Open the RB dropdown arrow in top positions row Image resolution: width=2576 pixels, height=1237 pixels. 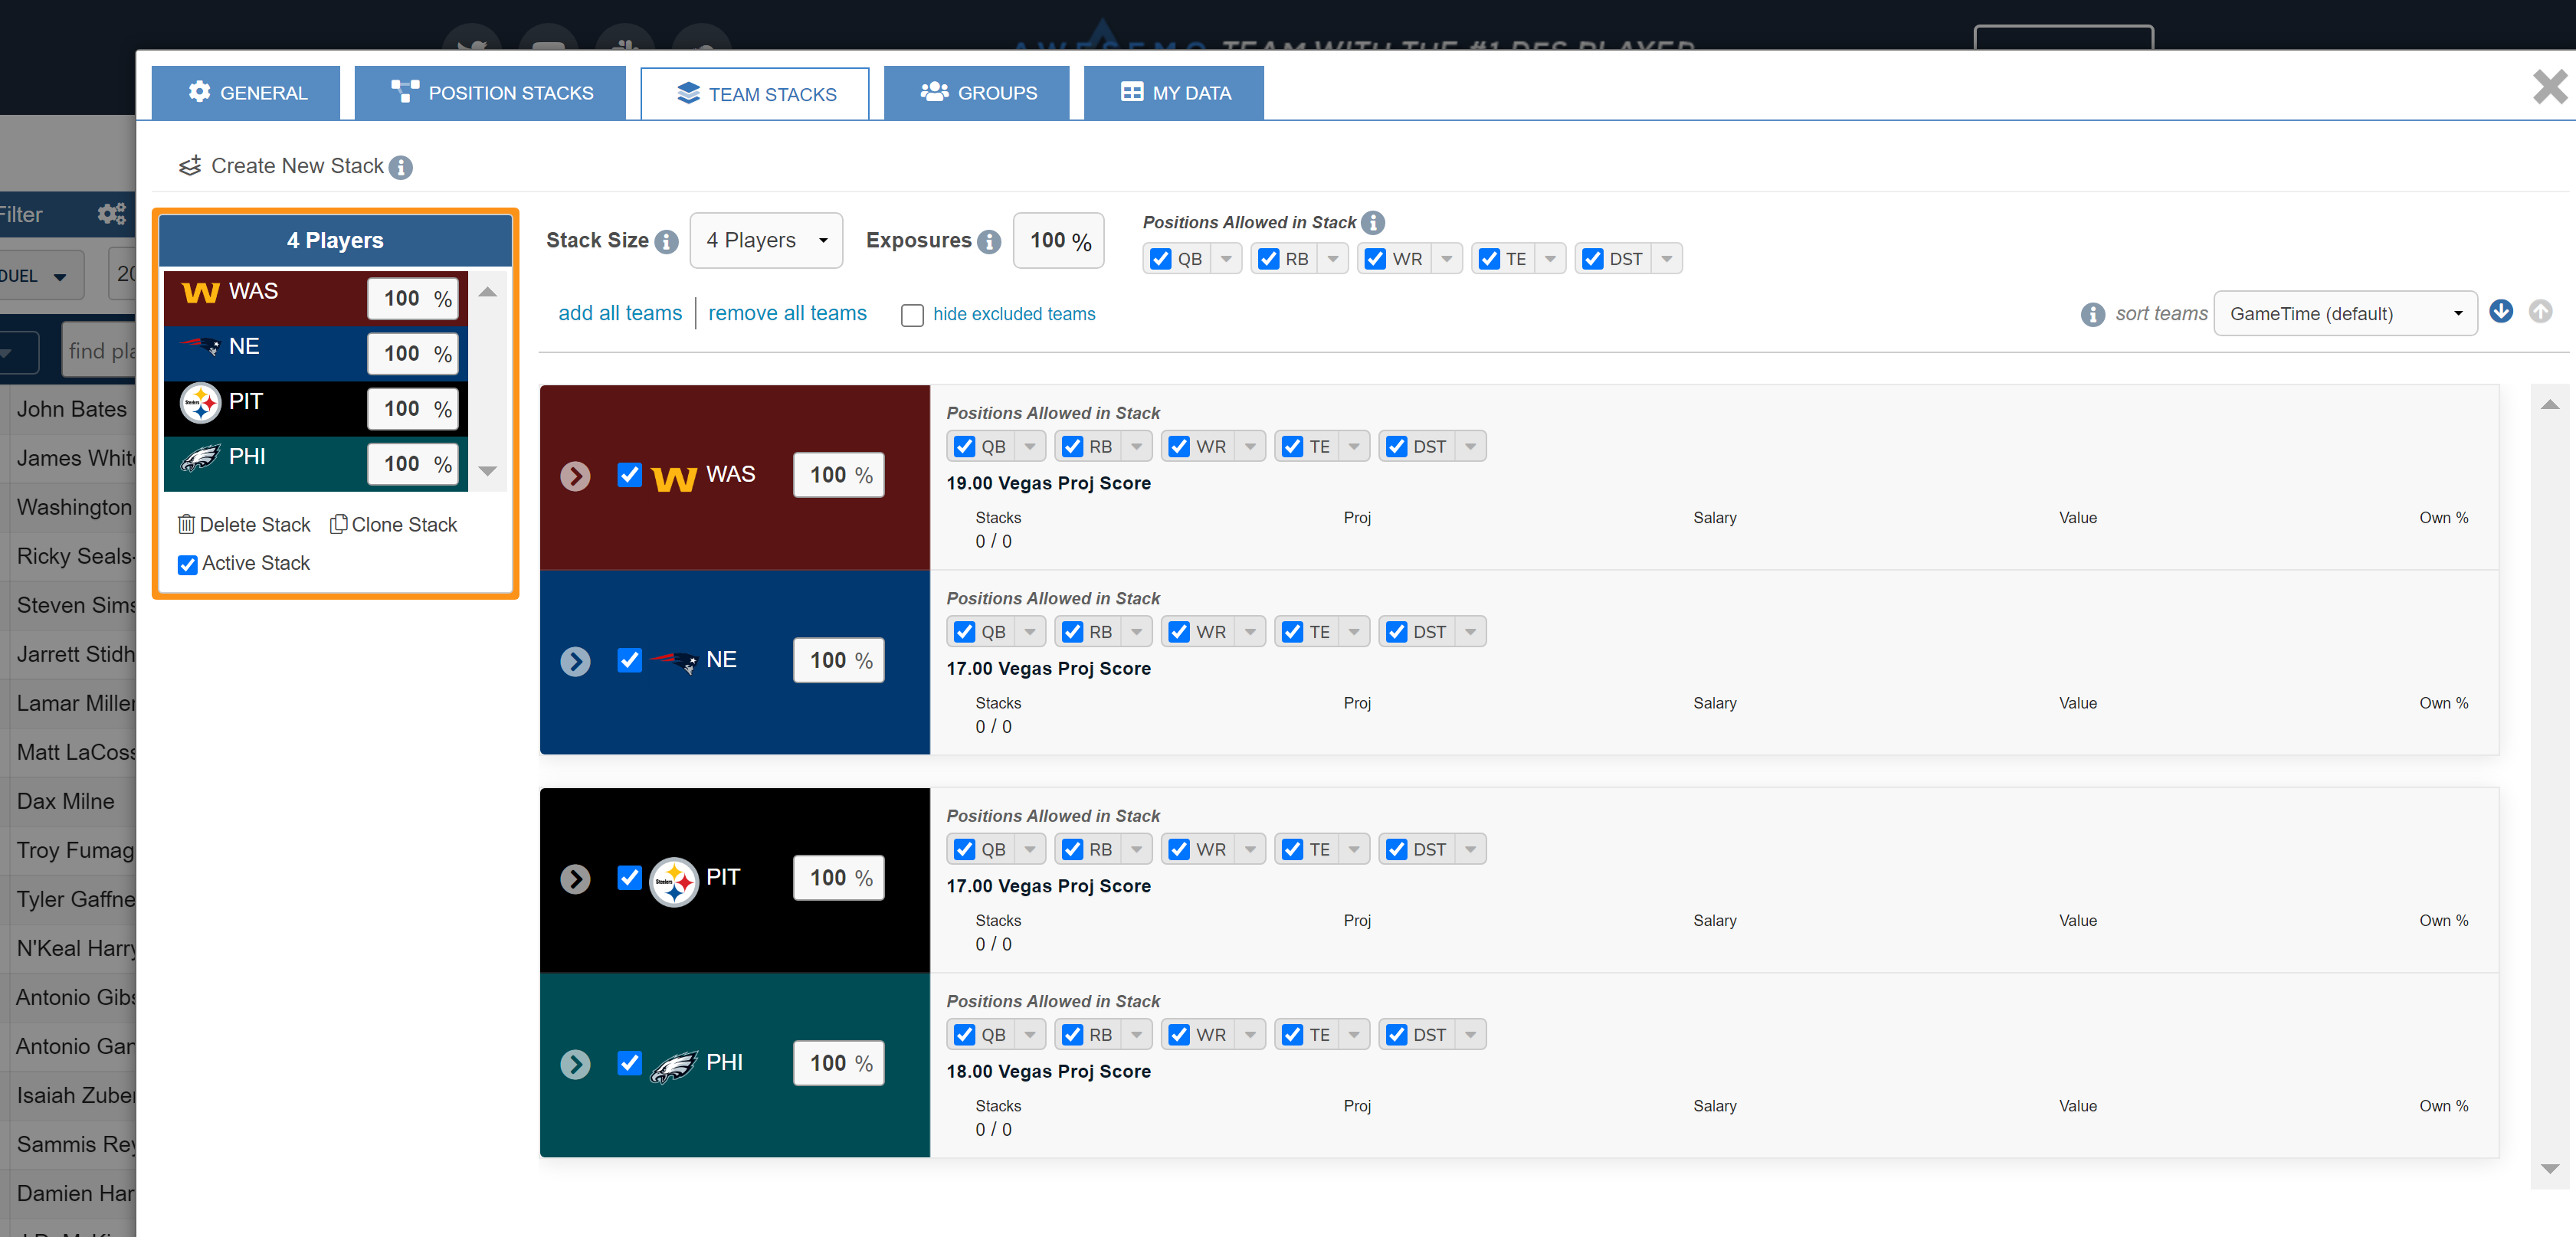tap(1333, 259)
